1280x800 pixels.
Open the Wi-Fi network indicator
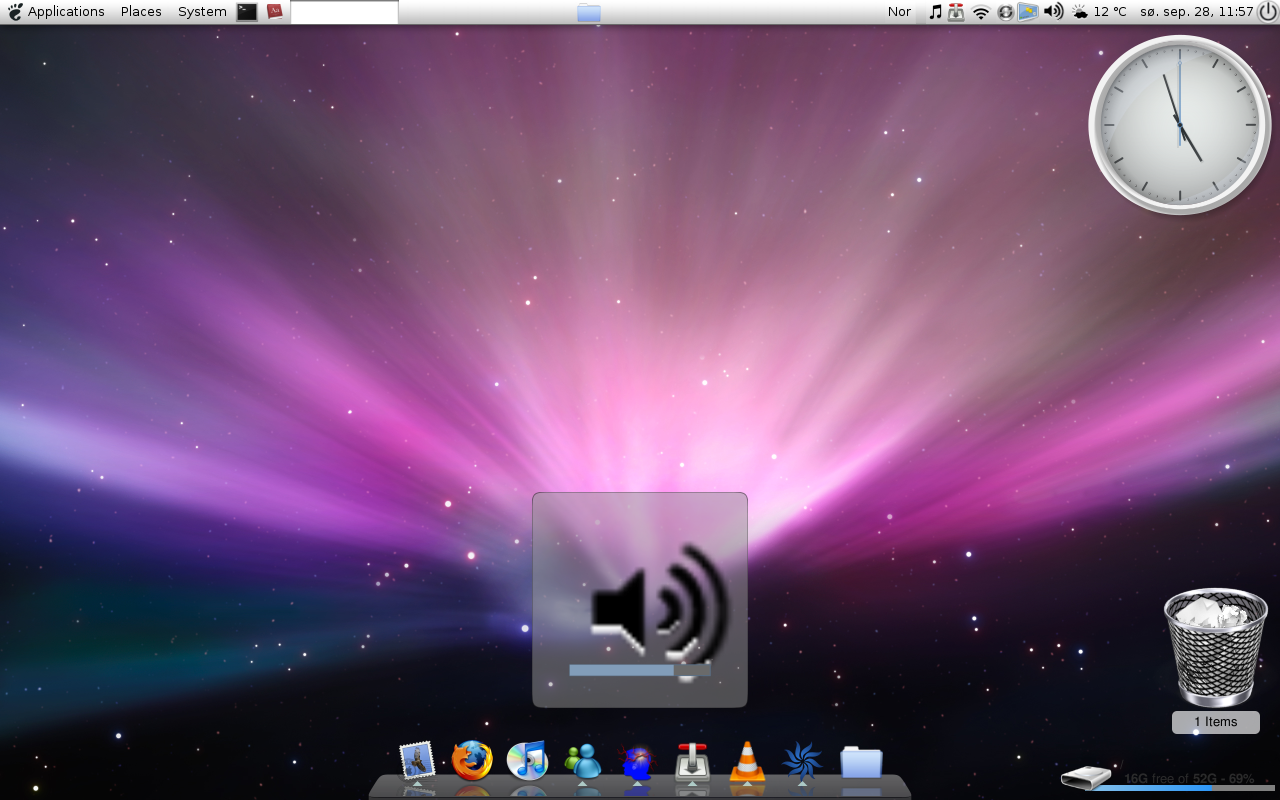981,12
